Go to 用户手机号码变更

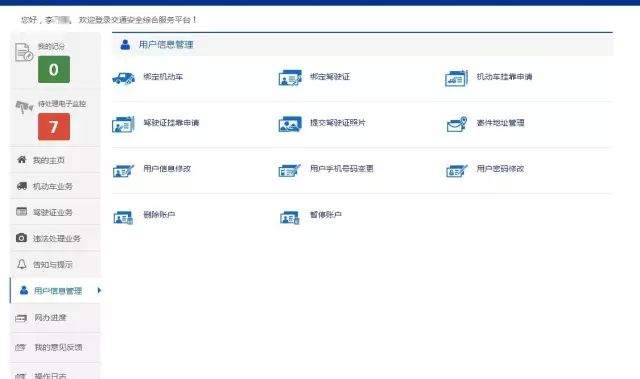point(342,168)
